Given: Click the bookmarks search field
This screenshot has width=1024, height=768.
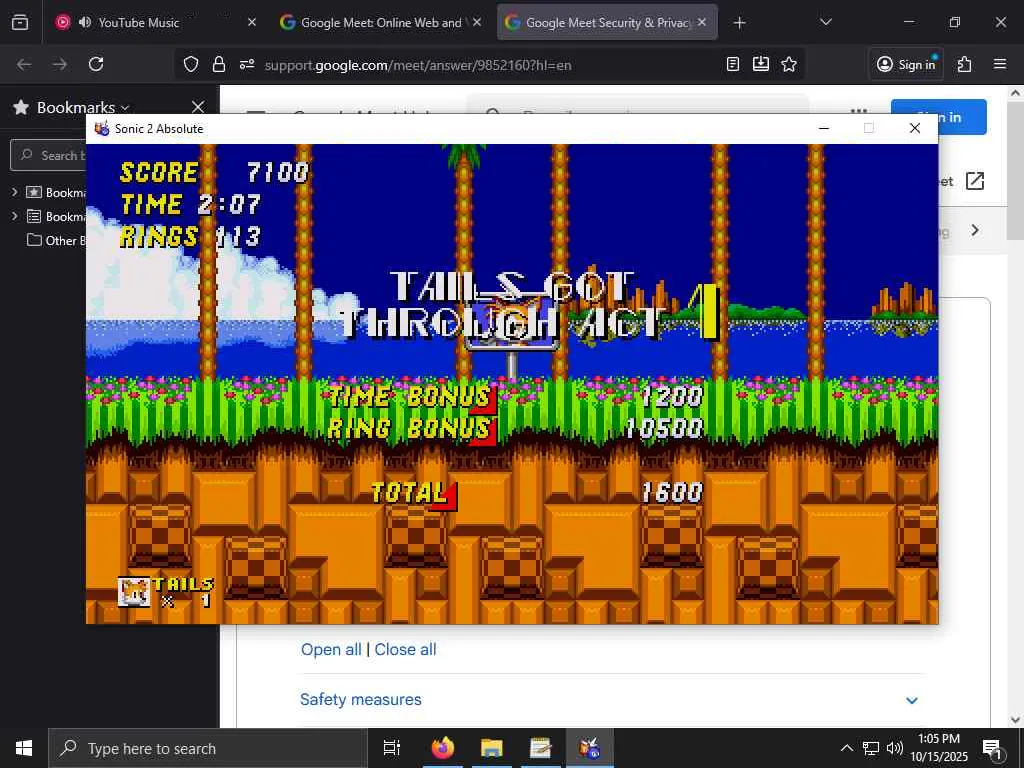Looking at the screenshot, I should pos(49,155).
